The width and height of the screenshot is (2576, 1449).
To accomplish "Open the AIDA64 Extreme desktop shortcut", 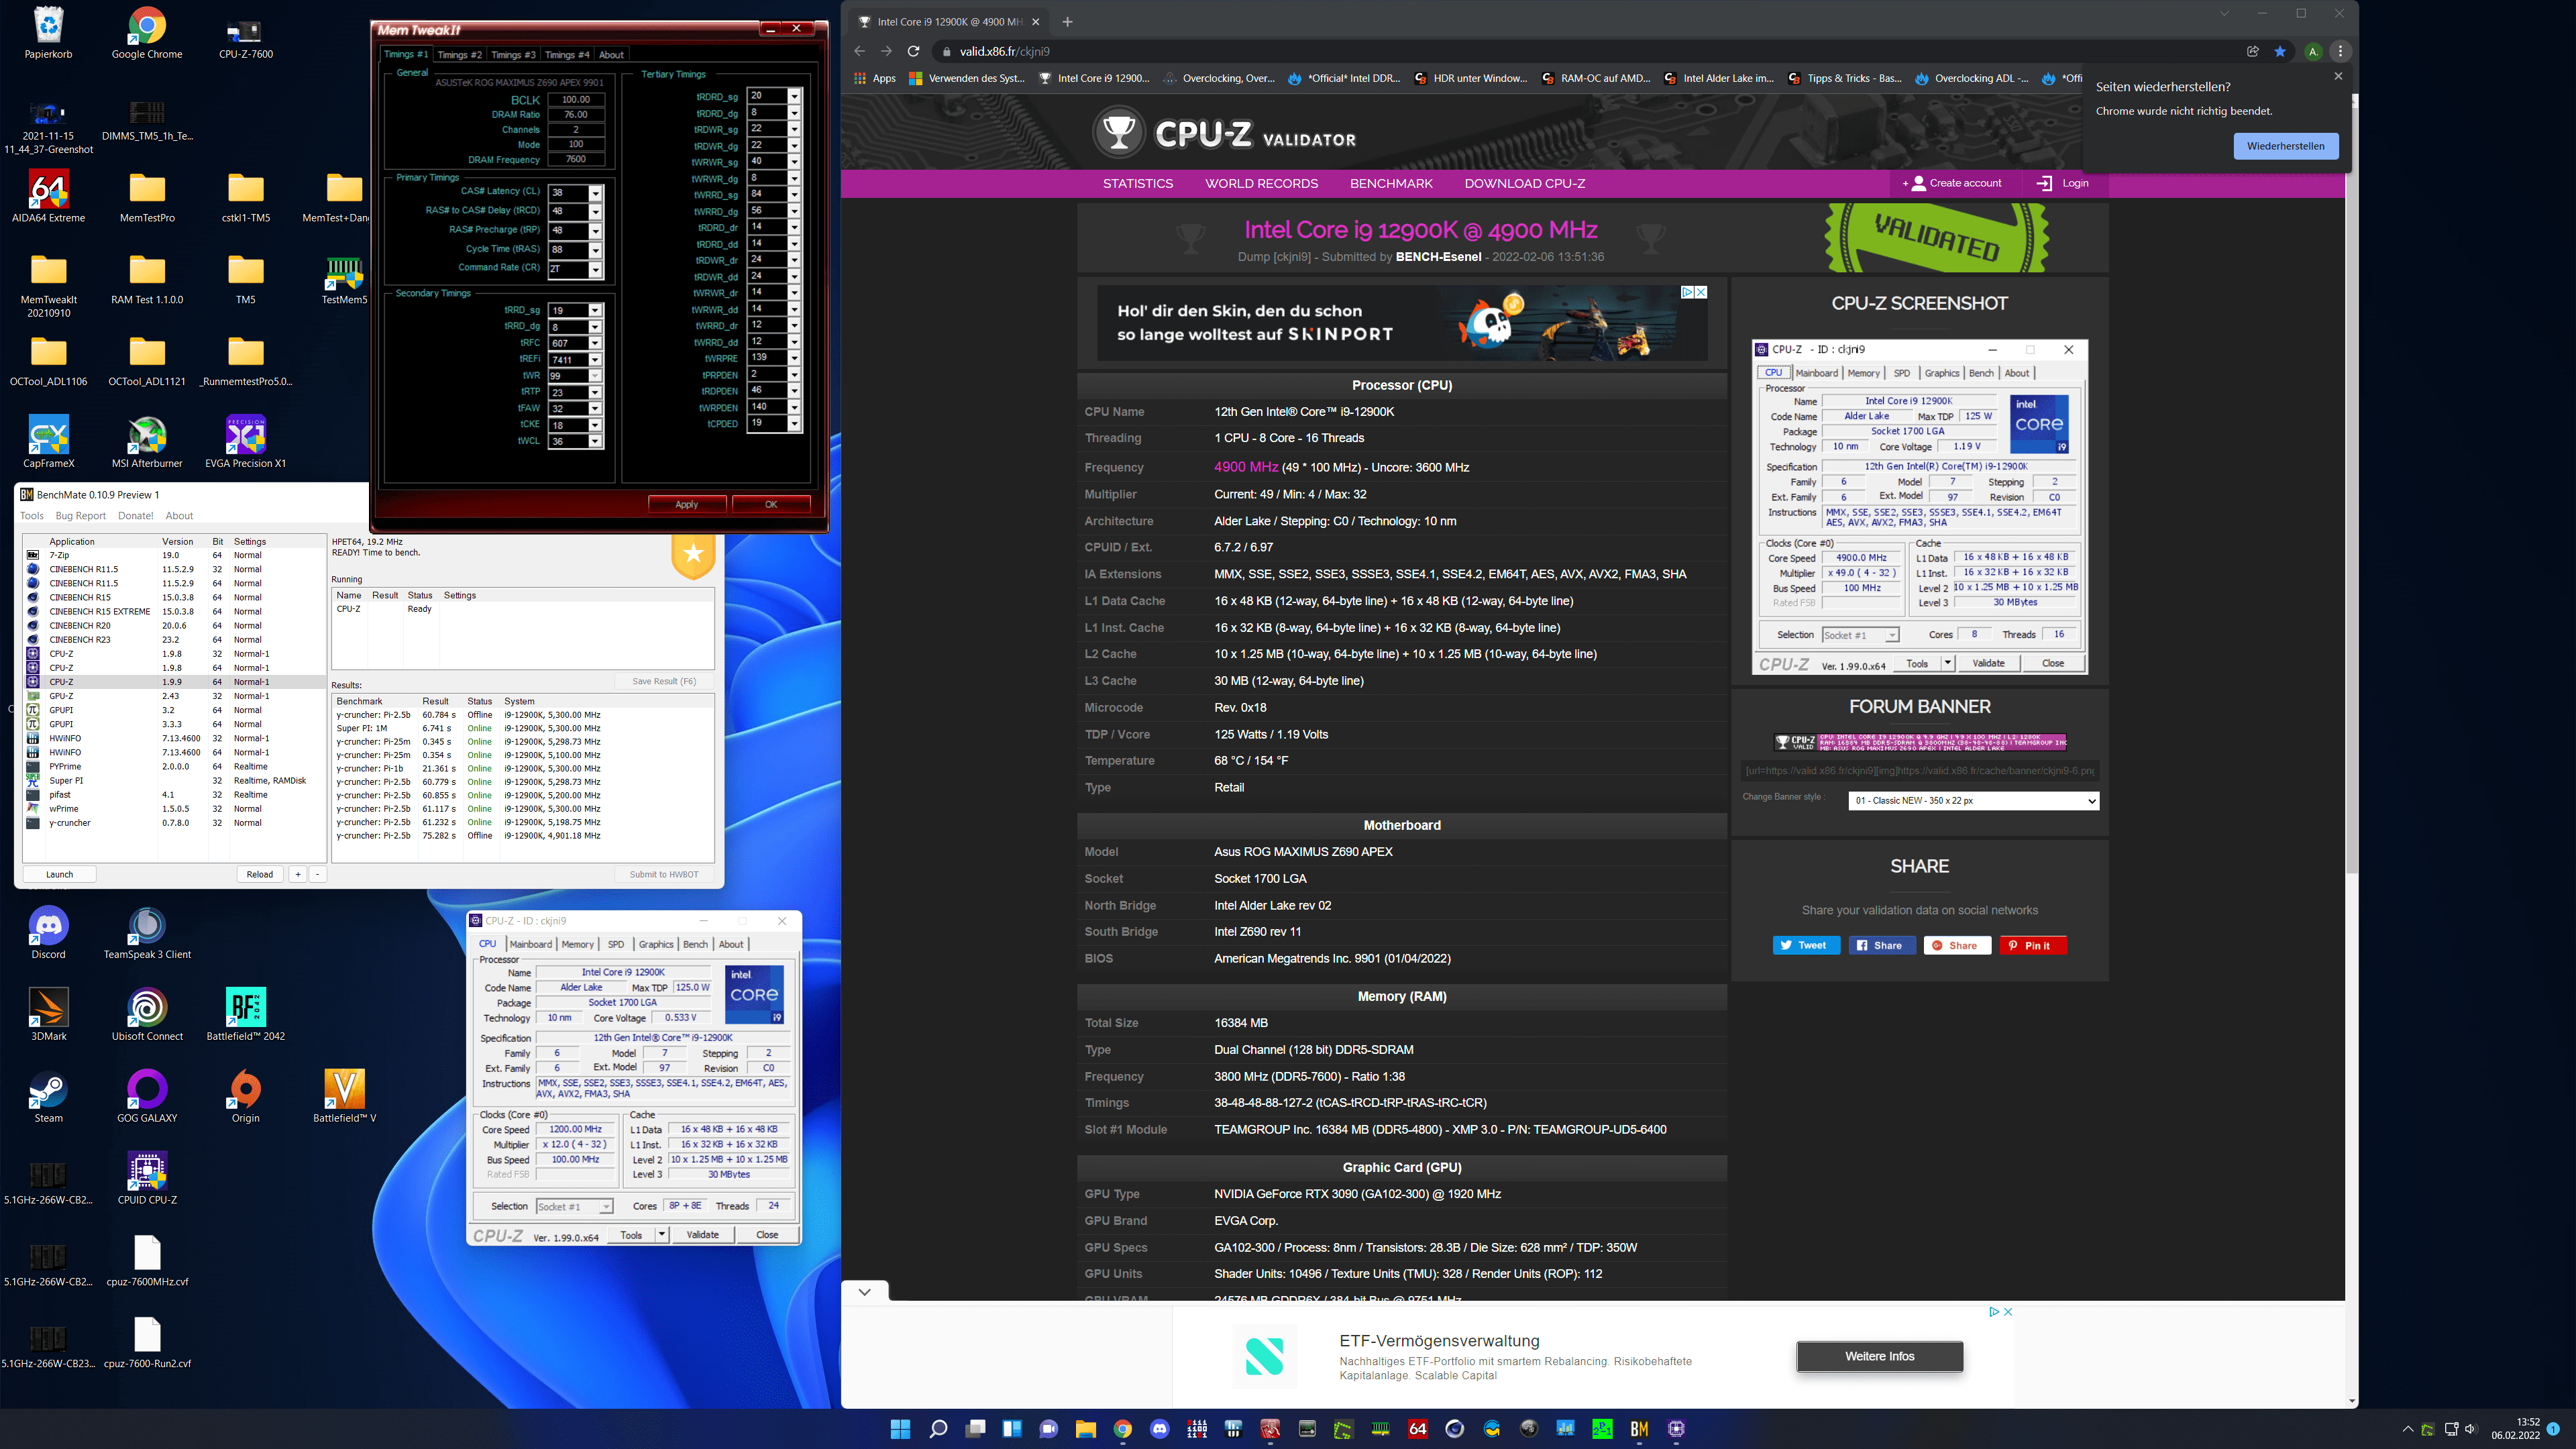I will point(48,196).
